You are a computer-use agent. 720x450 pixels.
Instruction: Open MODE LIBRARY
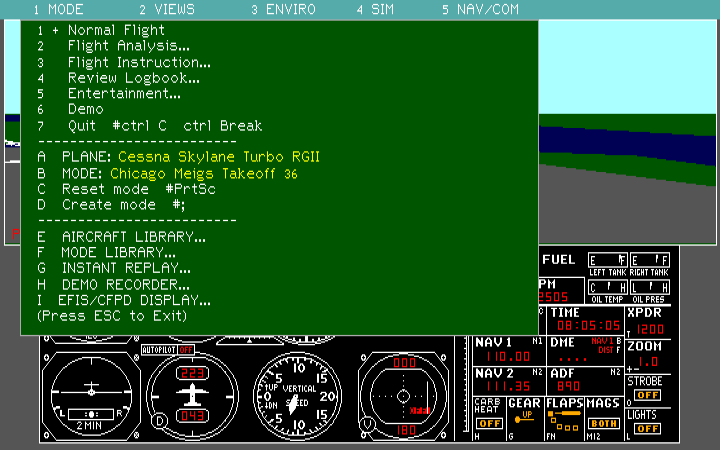(107, 253)
